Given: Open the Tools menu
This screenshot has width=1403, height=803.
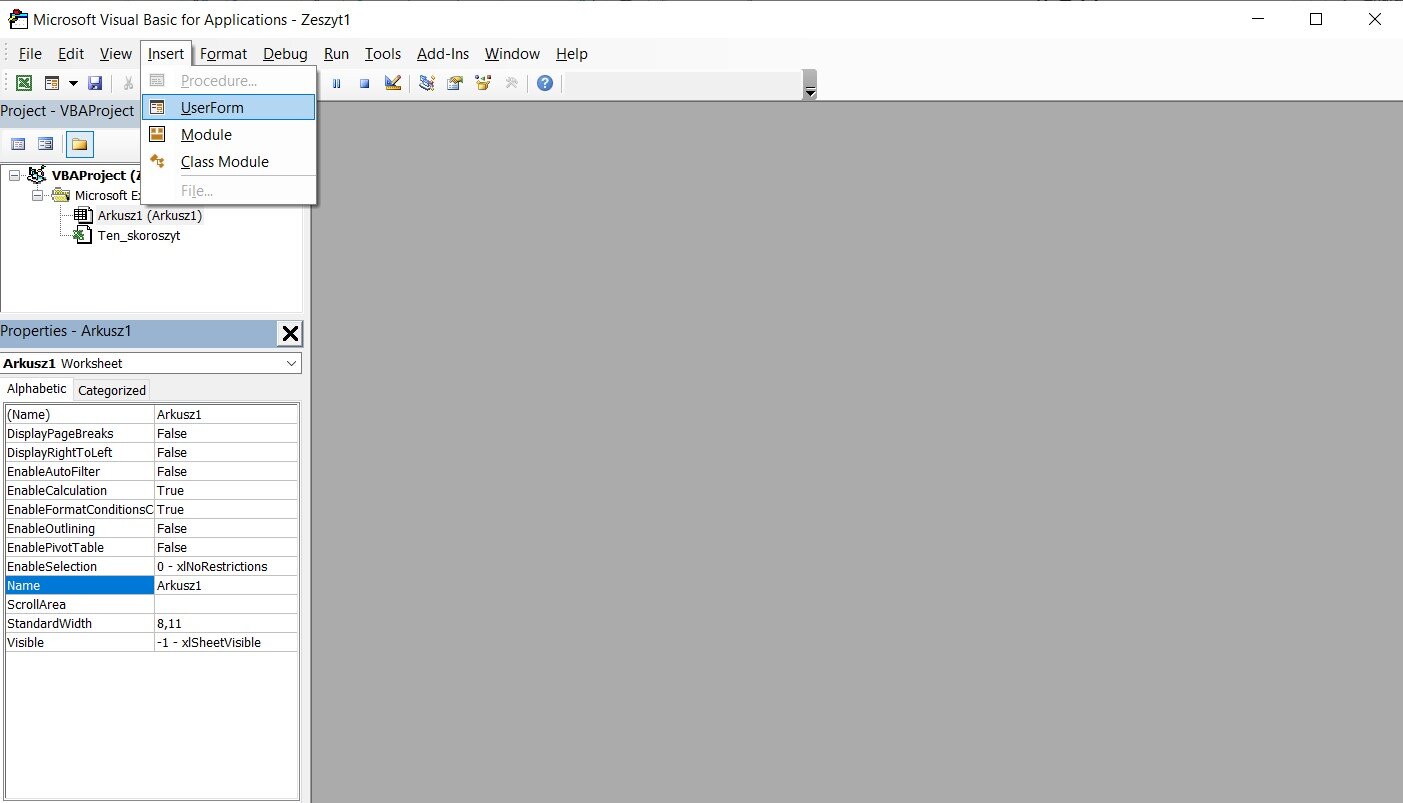Looking at the screenshot, I should click(383, 54).
